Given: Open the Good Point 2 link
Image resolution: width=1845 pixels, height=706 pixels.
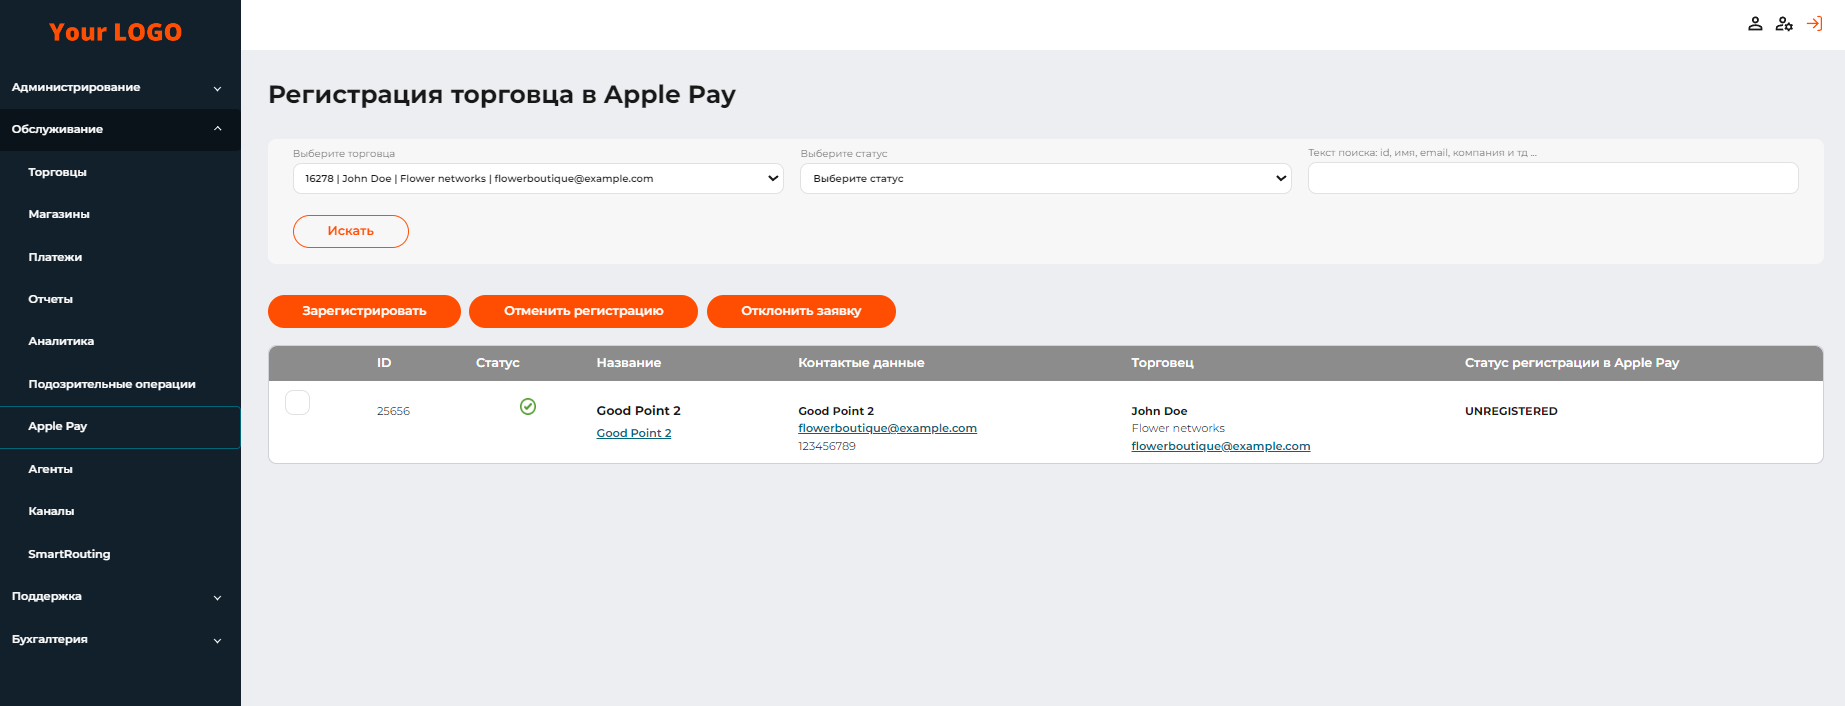Looking at the screenshot, I should [633, 433].
